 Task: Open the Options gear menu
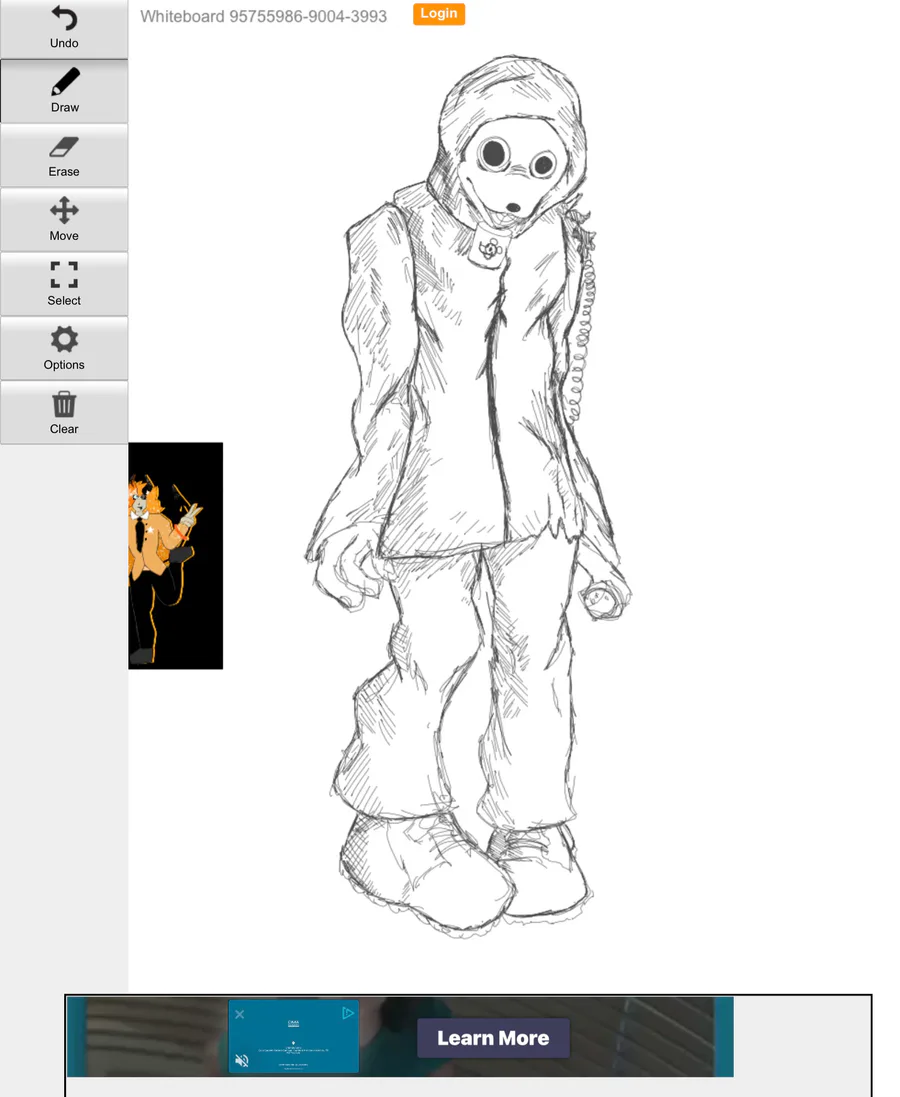tap(64, 349)
